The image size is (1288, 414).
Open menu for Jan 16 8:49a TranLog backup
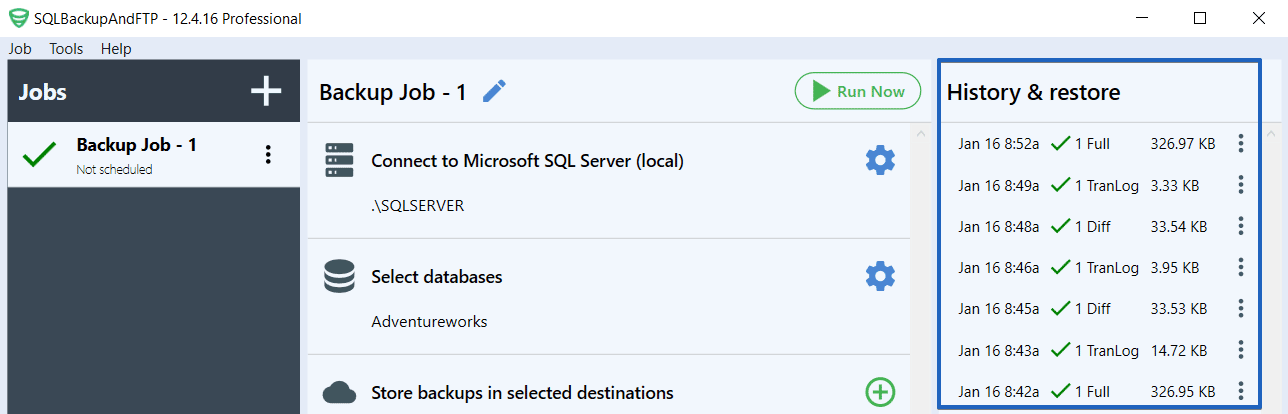1241,185
